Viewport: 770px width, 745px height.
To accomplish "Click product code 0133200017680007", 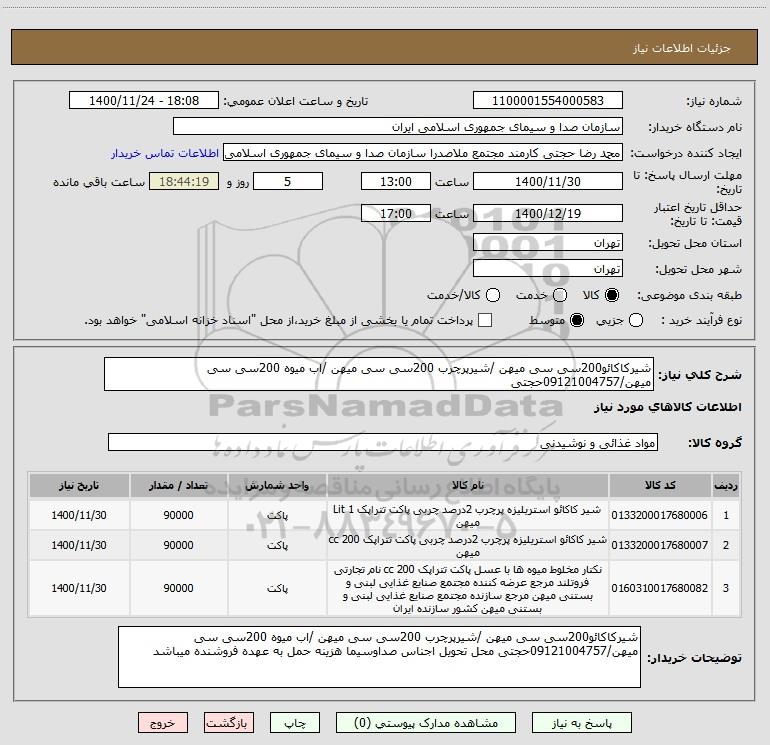I will [660, 545].
